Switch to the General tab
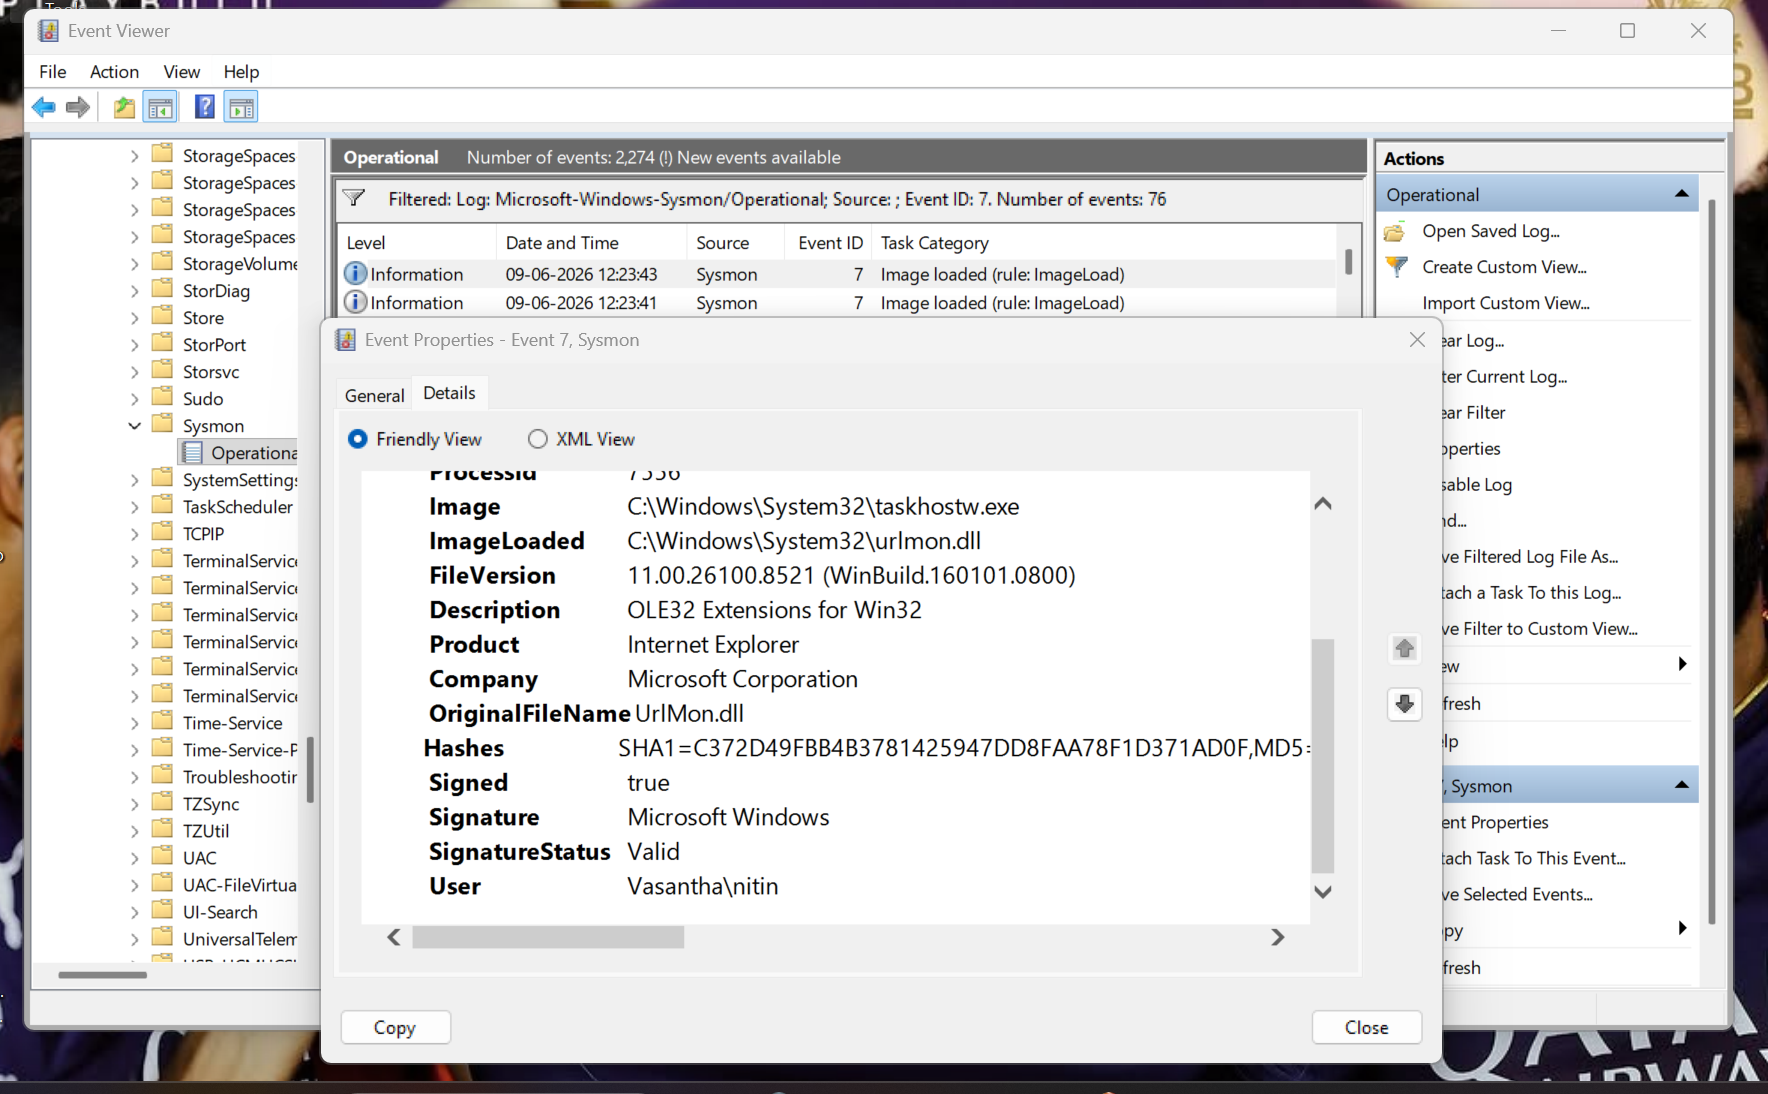 [374, 395]
